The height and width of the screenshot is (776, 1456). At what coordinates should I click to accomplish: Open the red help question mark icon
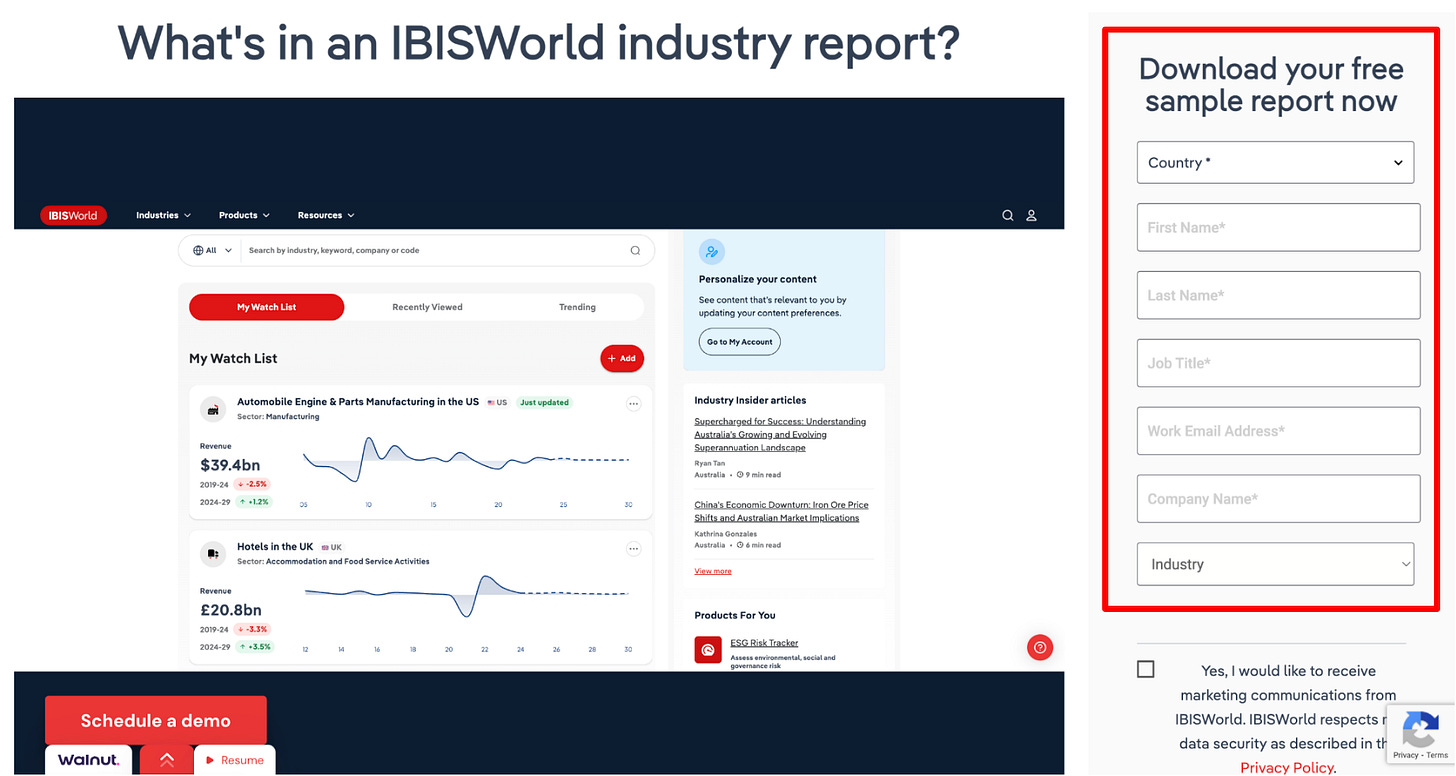[1040, 648]
